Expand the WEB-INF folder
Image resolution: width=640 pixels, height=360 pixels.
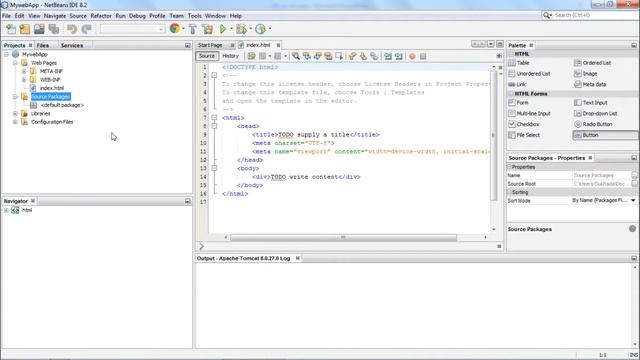click(24, 80)
